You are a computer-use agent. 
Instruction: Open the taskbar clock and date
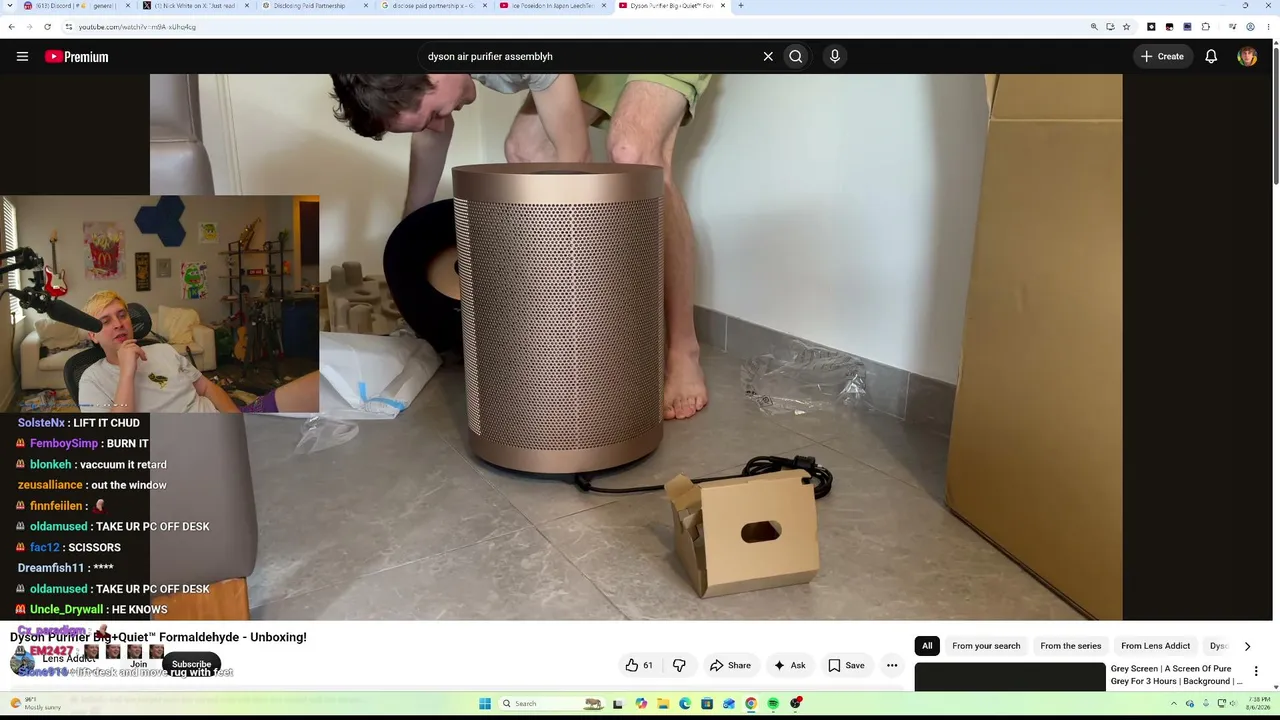[1259, 704]
